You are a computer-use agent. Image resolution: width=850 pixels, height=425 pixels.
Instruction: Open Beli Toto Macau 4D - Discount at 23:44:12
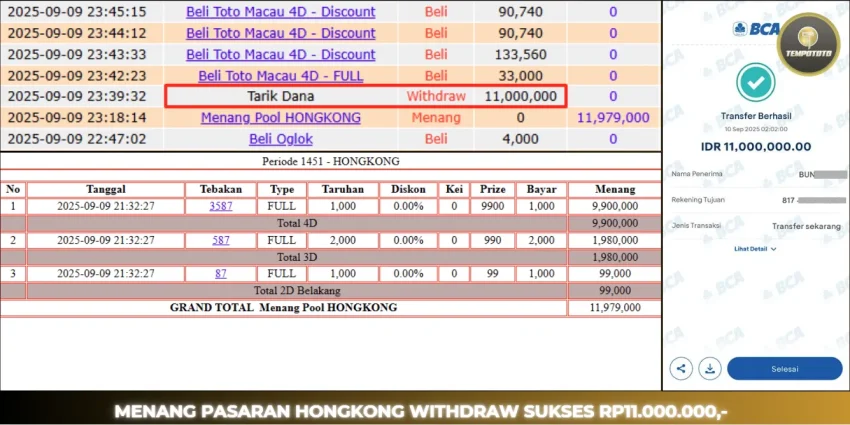point(280,33)
